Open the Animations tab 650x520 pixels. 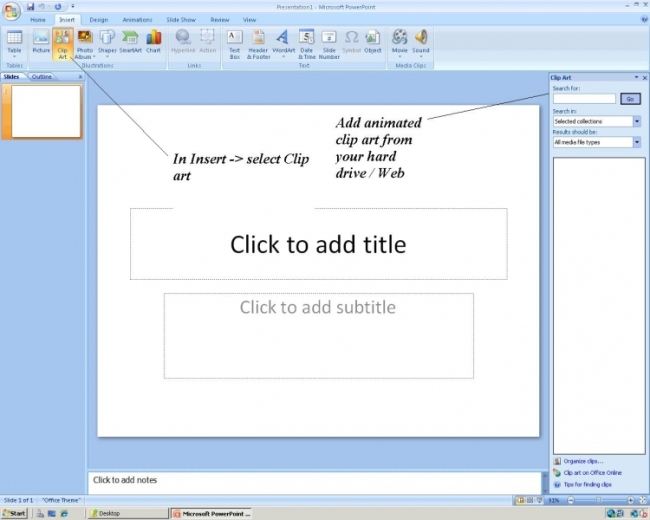137,19
